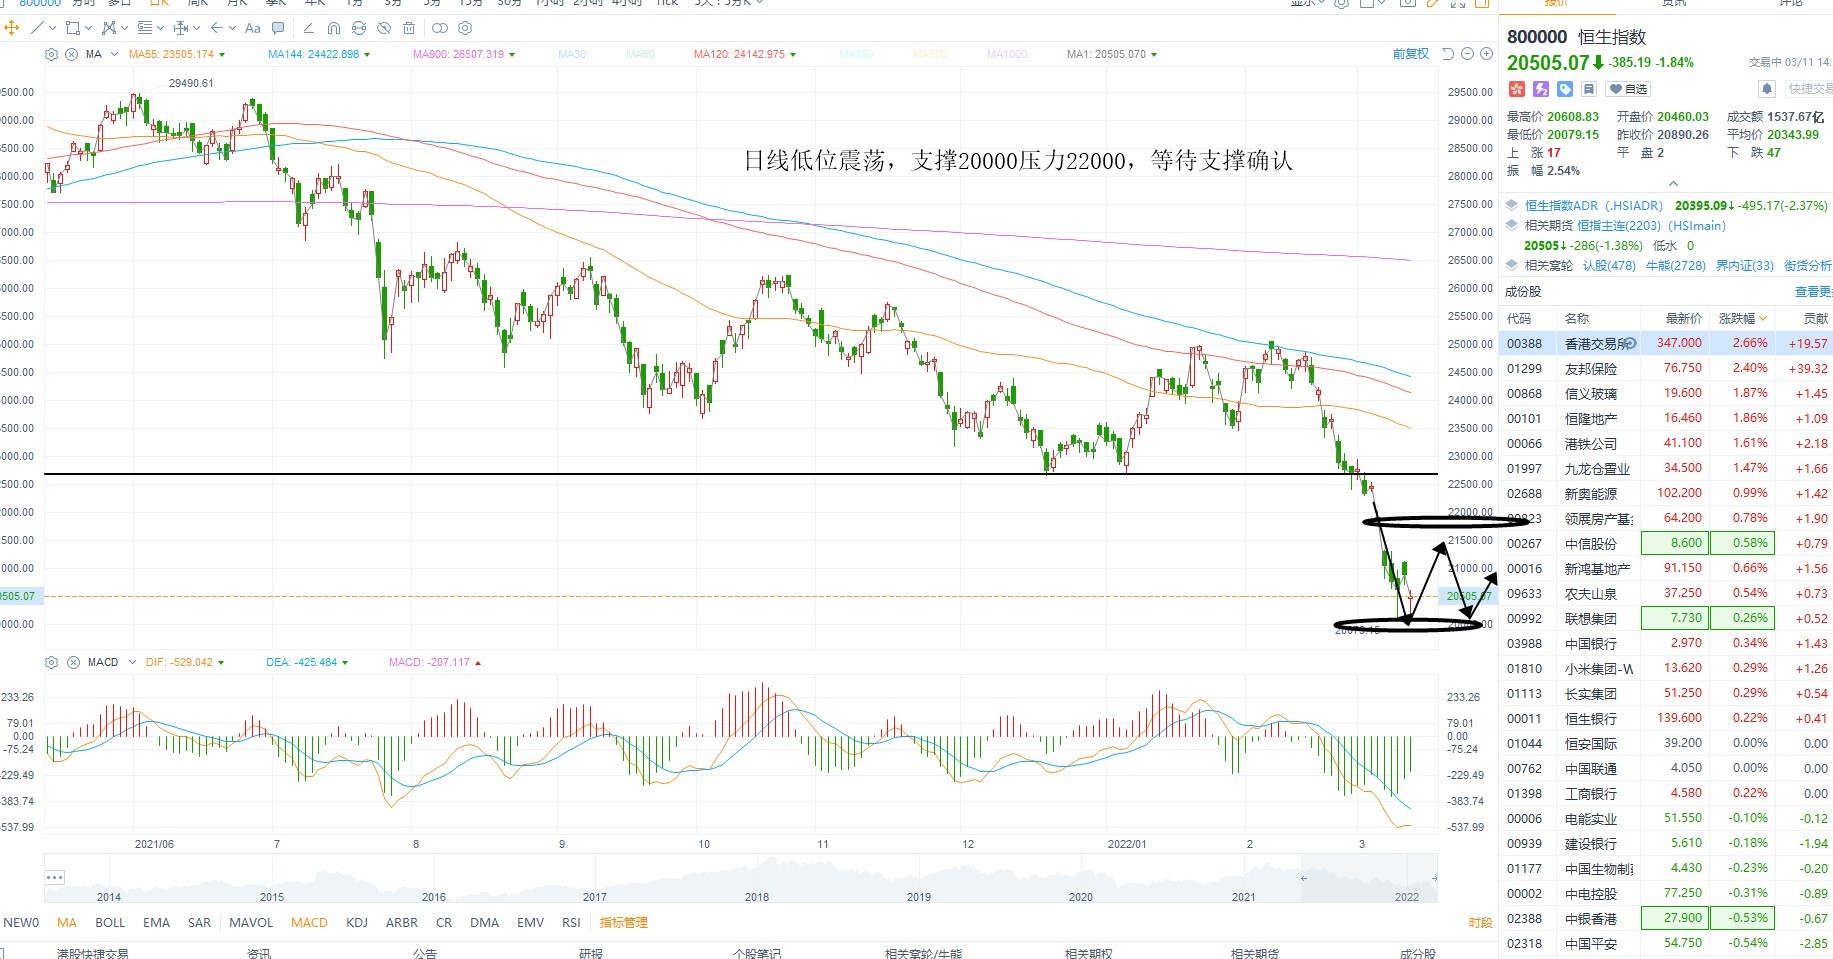Select the arrow marker tool
Viewport: 1833px width, 959px height.
(216, 28)
